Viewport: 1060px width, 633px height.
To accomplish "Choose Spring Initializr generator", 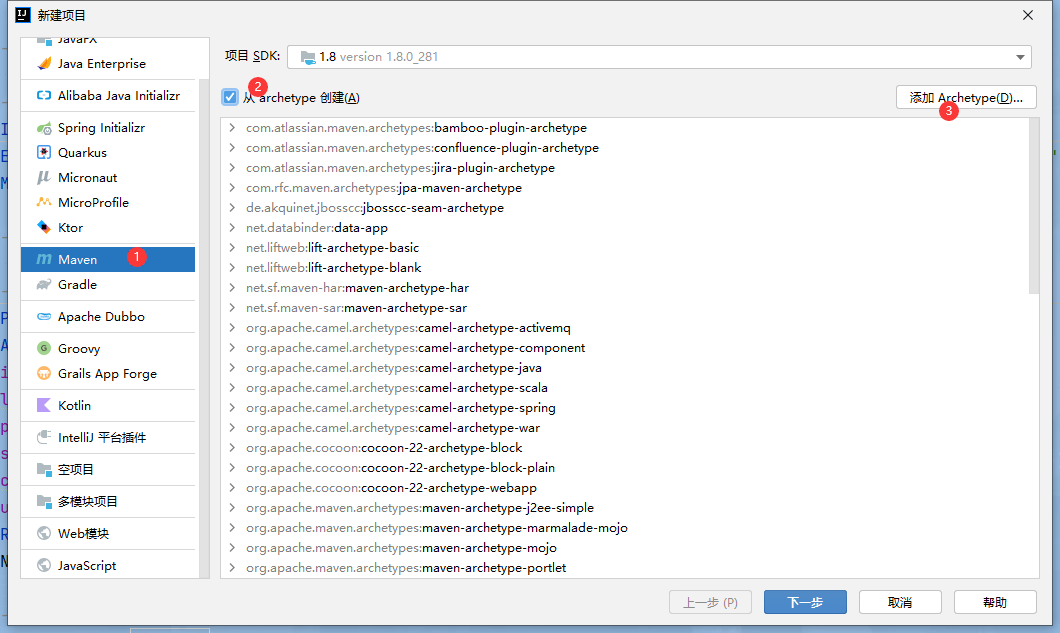I will point(108,128).
